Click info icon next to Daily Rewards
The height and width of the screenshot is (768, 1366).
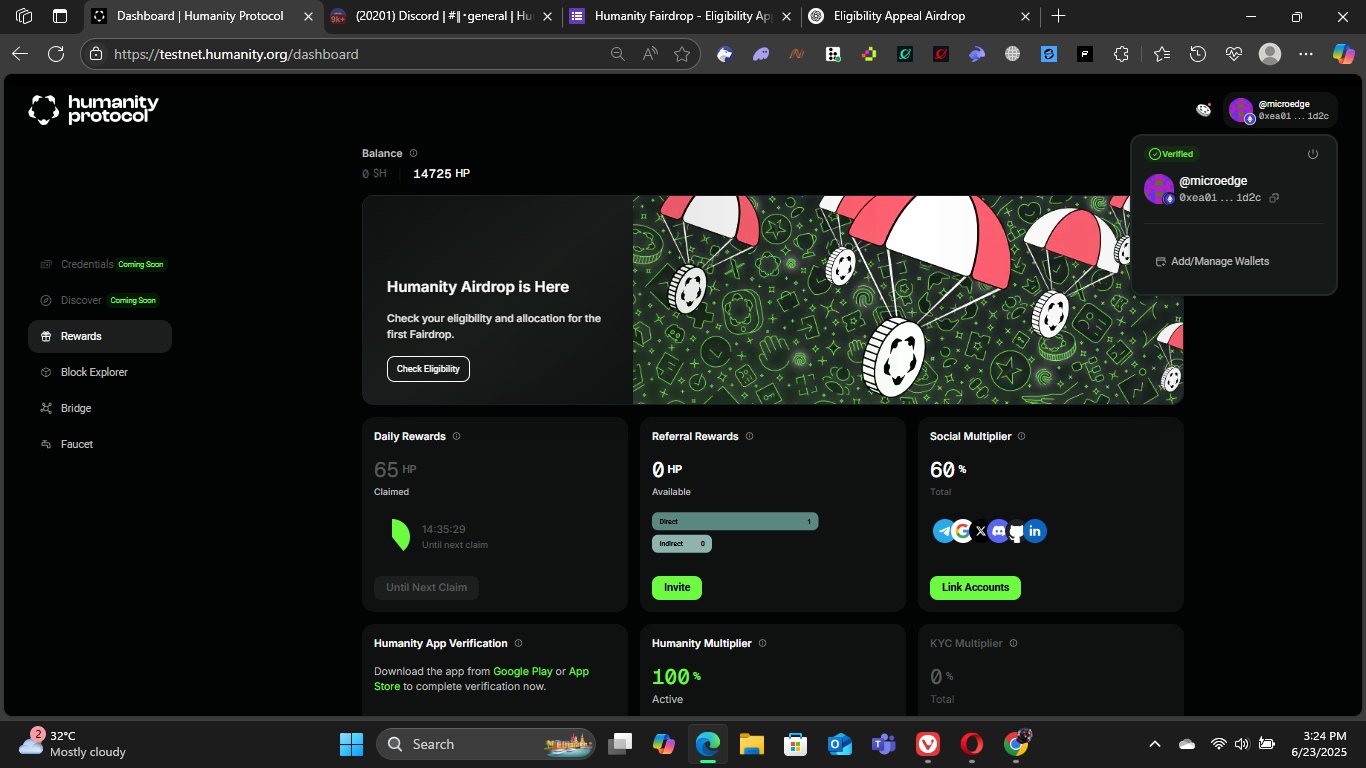[456, 436]
